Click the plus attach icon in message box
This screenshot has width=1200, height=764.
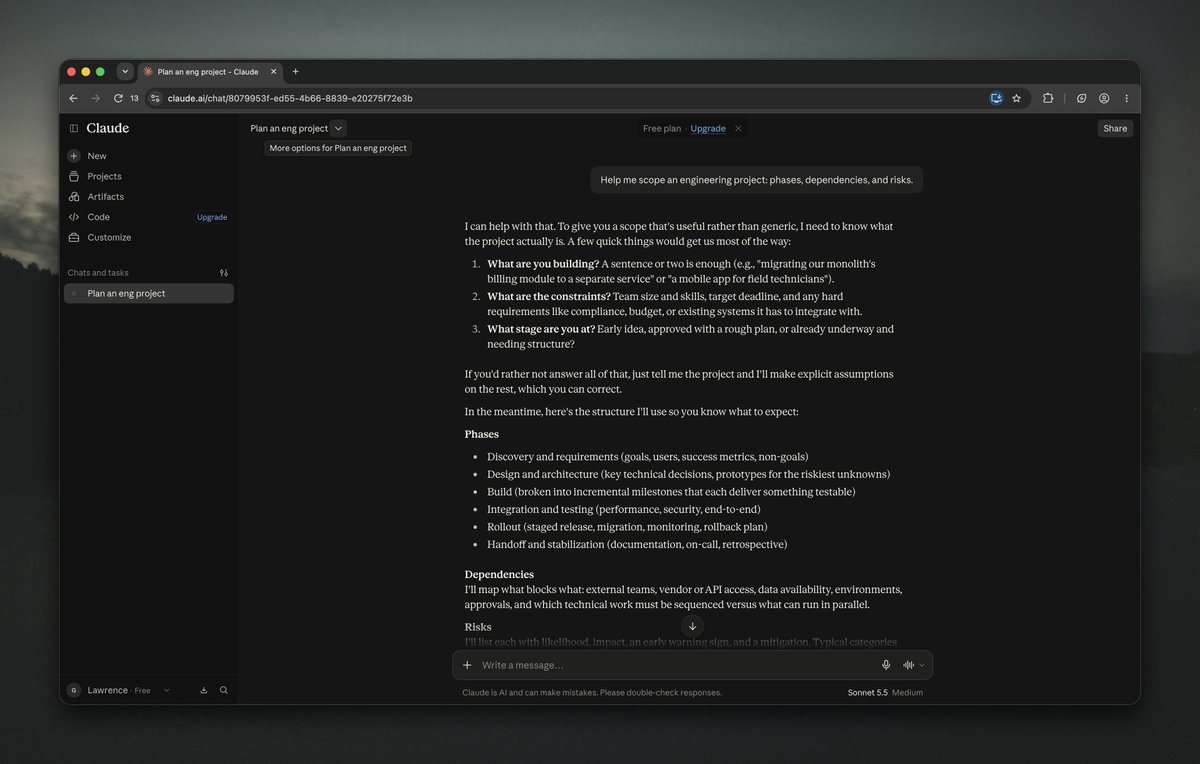tap(467, 665)
